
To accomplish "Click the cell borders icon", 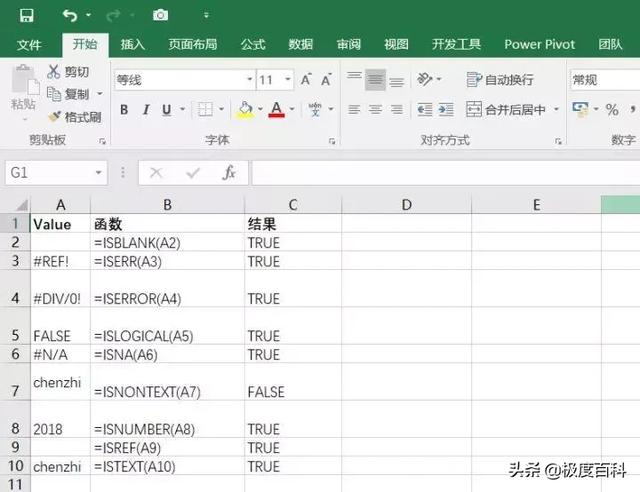I will click(x=205, y=109).
